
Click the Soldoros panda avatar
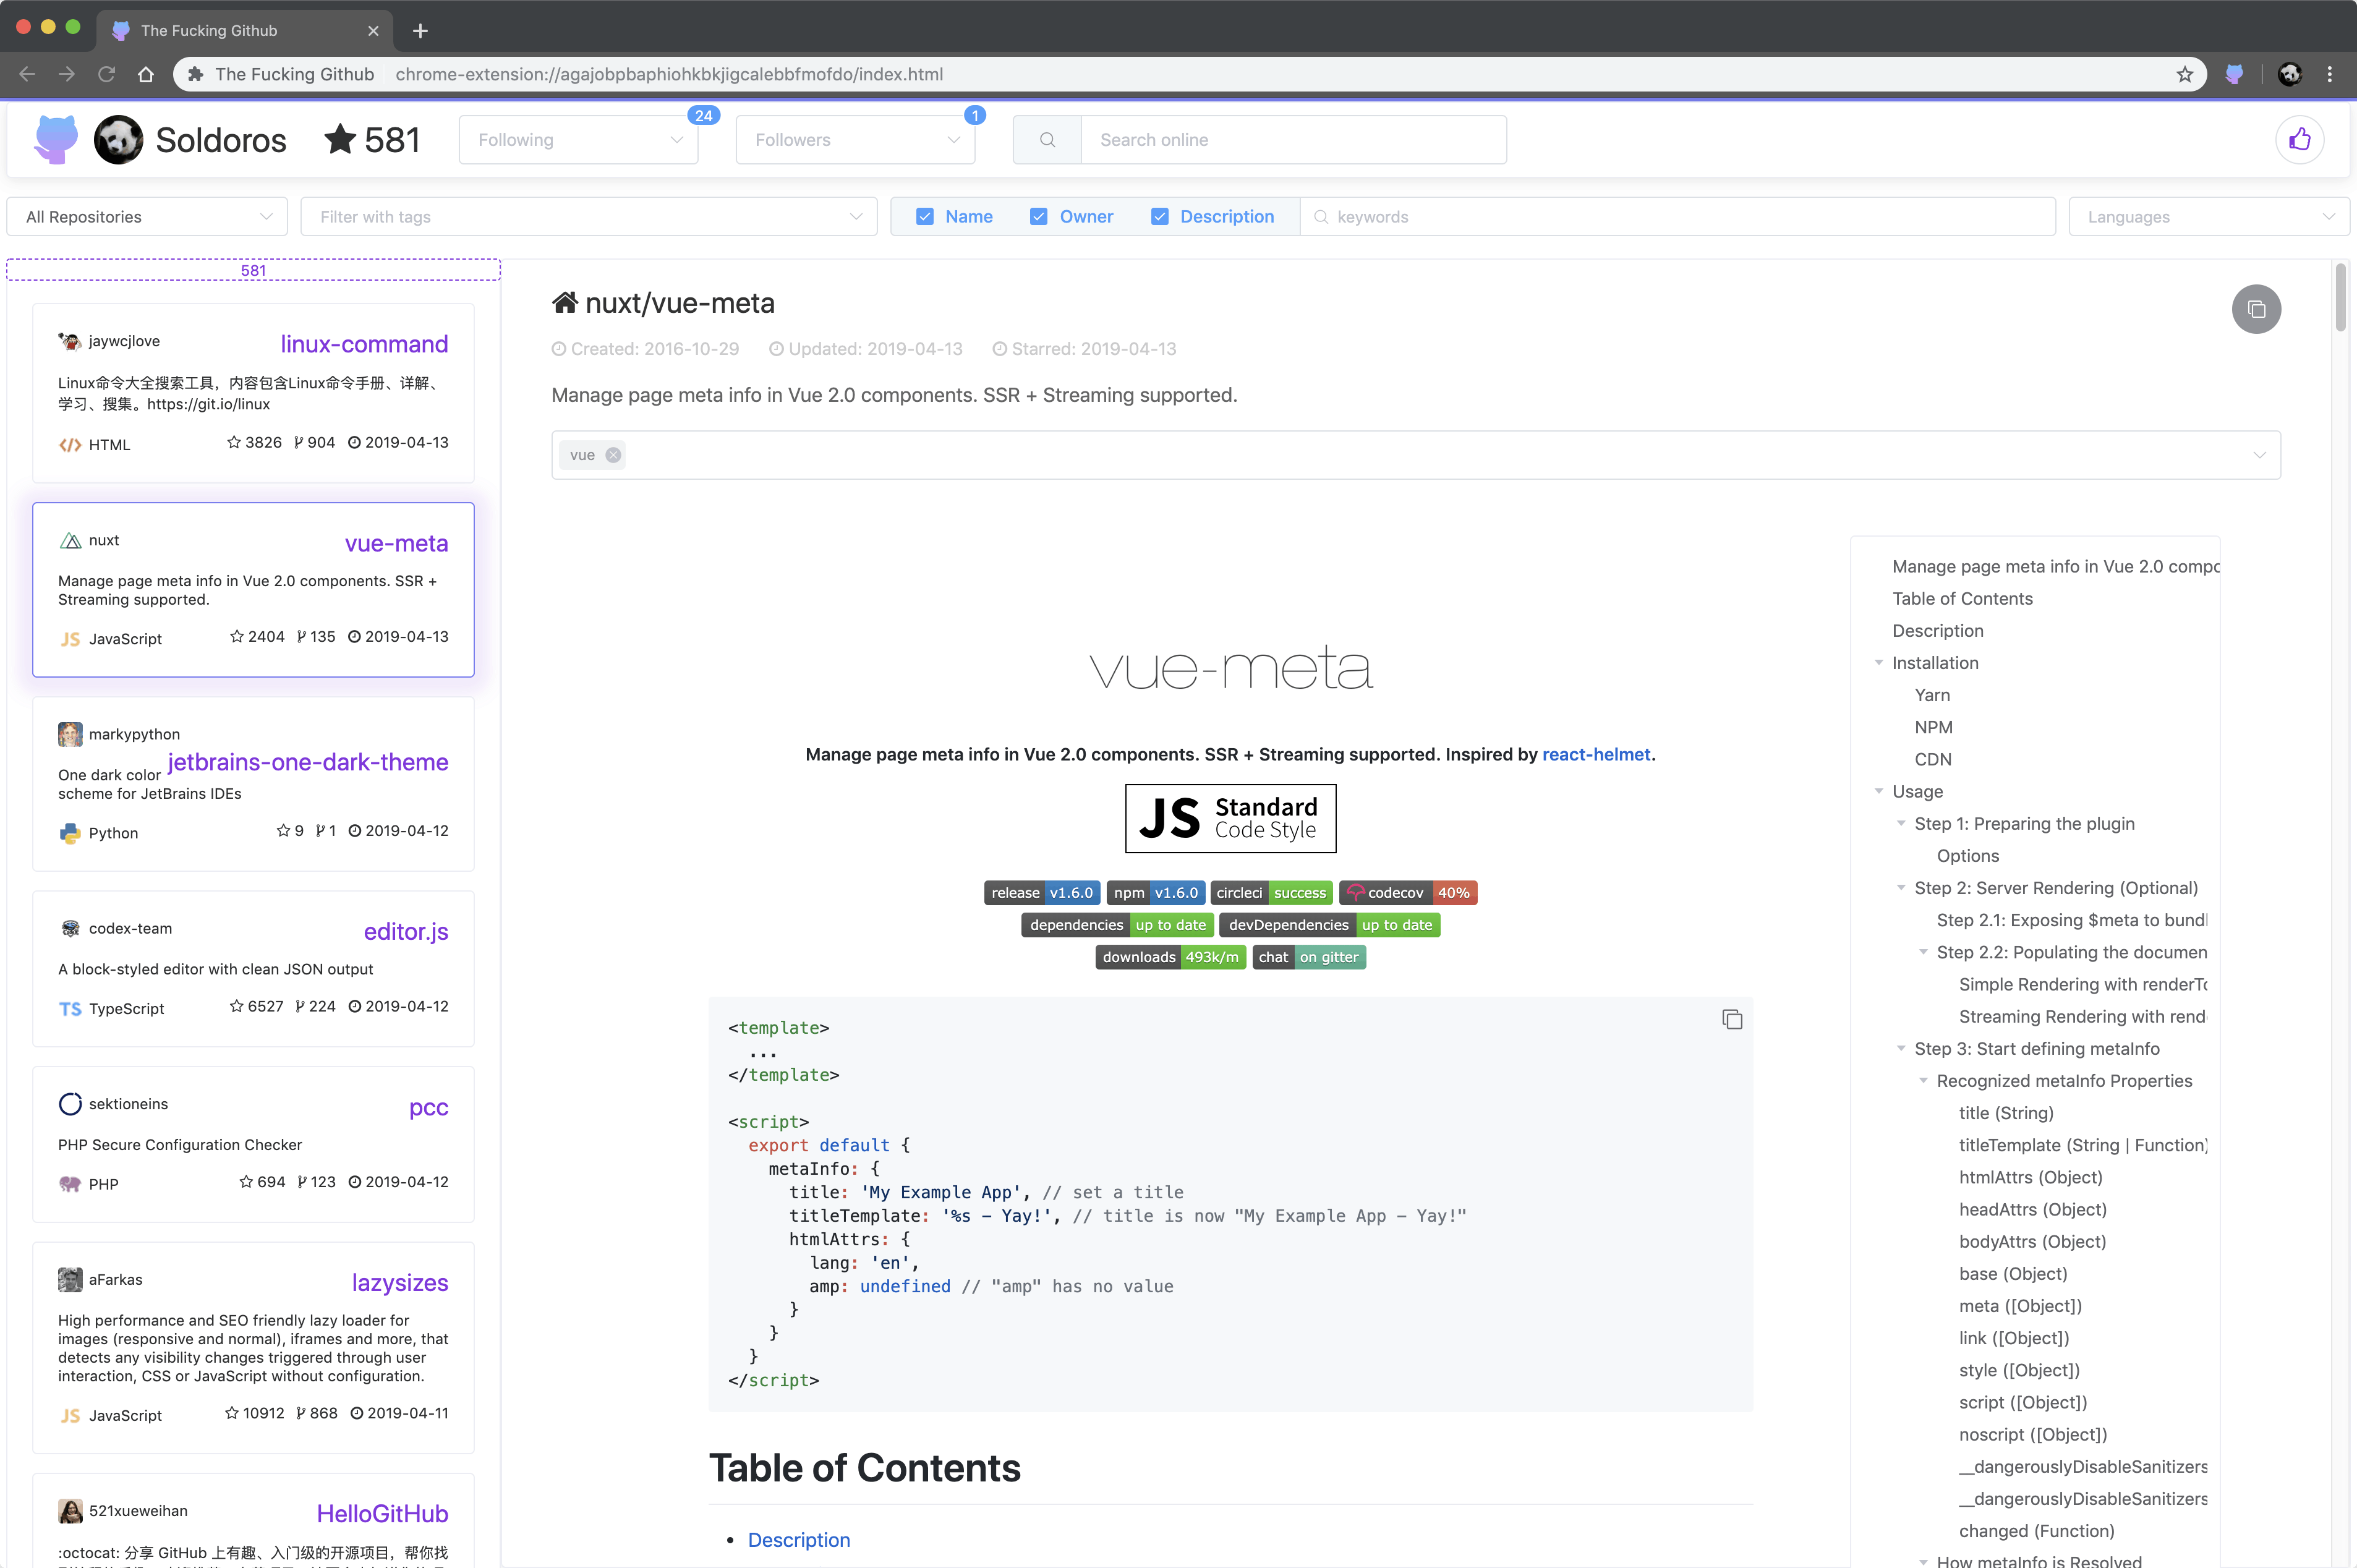(x=119, y=140)
